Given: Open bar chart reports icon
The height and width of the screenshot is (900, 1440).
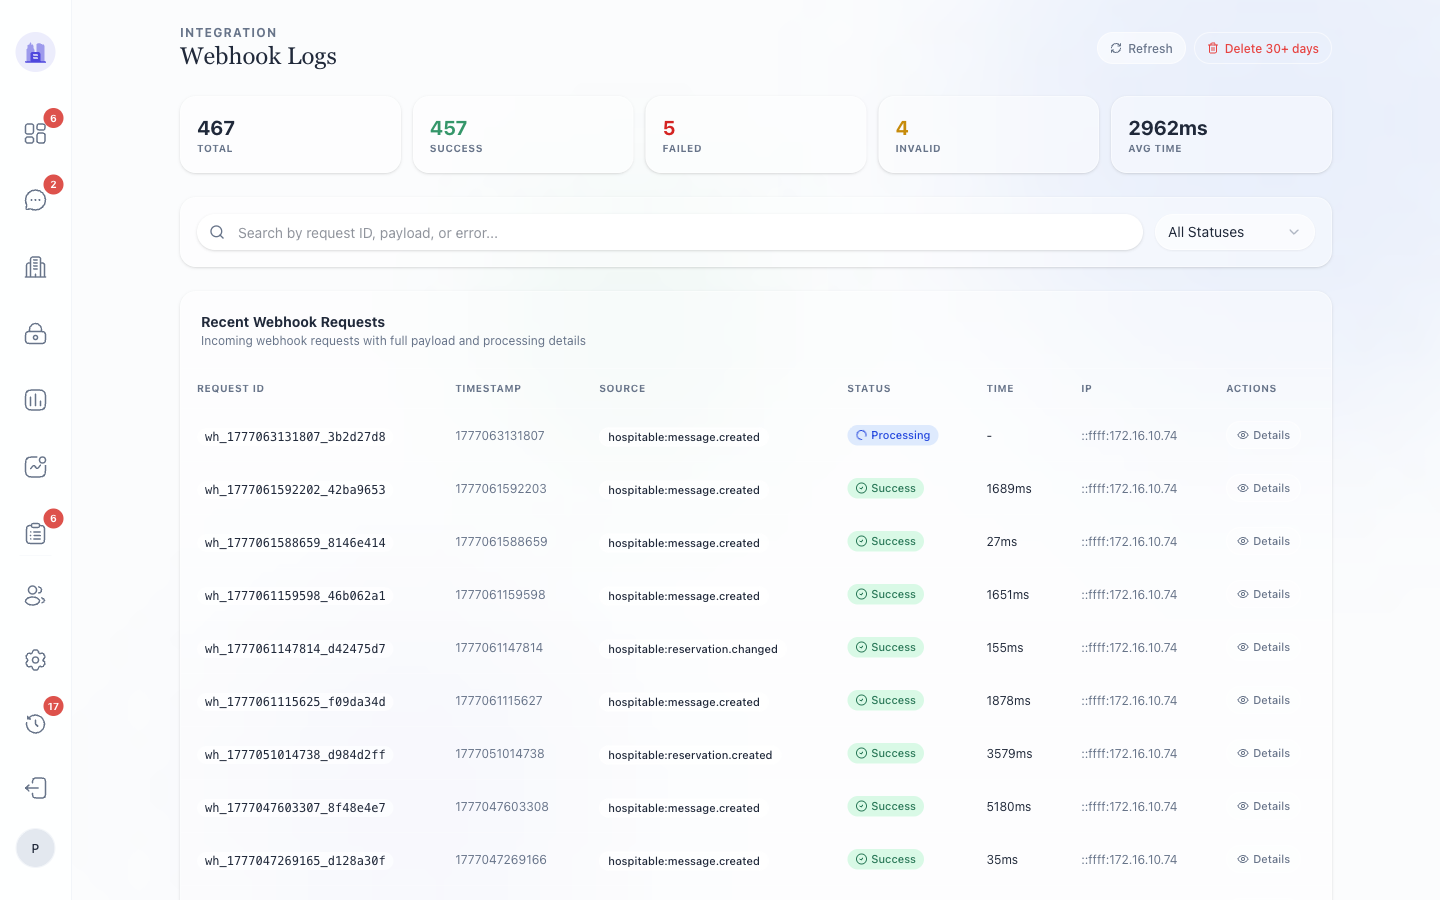Looking at the screenshot, I should 35,400.
